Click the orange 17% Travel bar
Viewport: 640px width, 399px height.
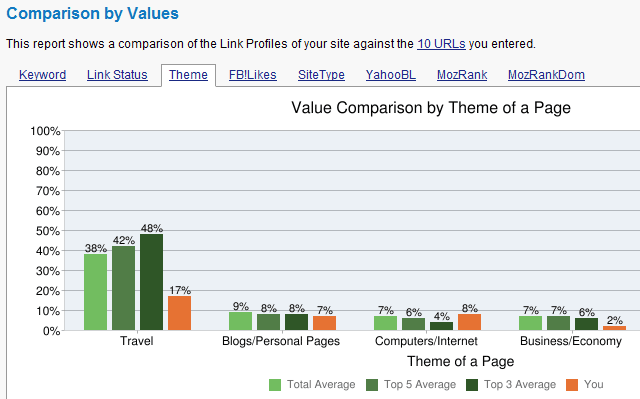click(x=180, y=313)
